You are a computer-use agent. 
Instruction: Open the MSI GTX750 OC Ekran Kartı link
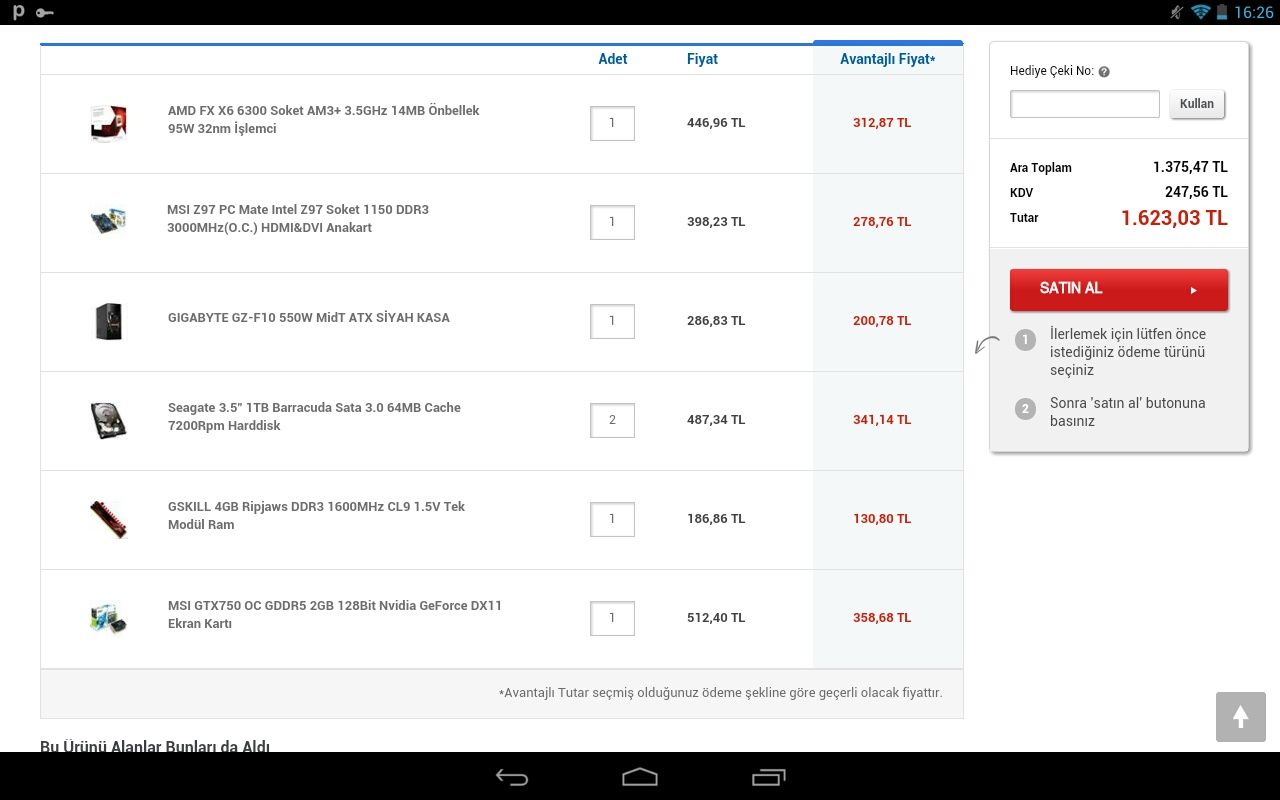coord(335,615)
